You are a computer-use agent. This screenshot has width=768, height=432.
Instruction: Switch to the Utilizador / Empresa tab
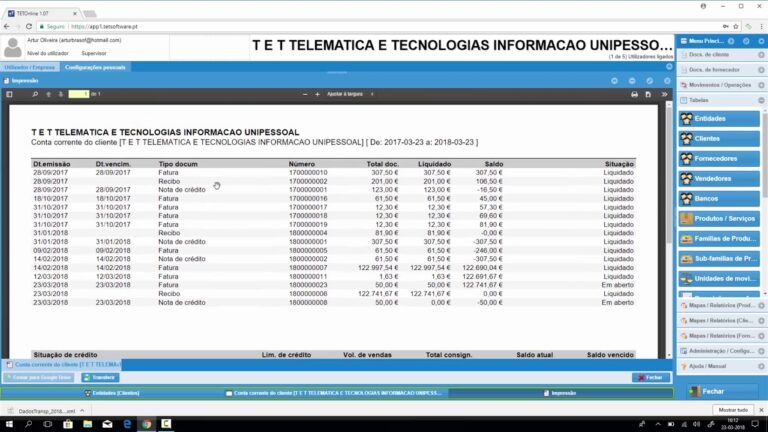click(x=30, y=67)
